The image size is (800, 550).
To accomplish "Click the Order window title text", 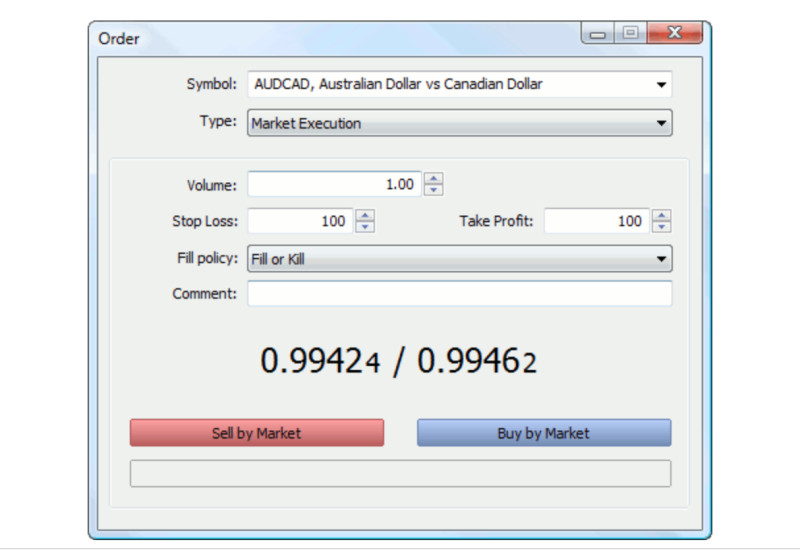I will pos(118,39).
